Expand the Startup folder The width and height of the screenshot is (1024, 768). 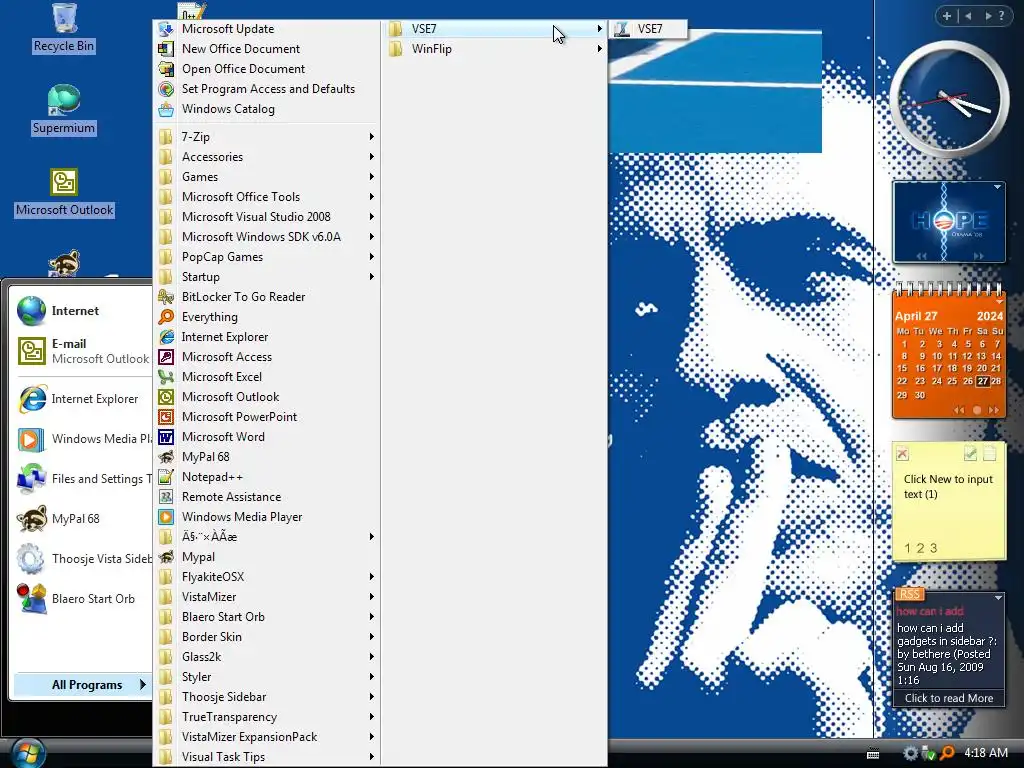point(267,277)
